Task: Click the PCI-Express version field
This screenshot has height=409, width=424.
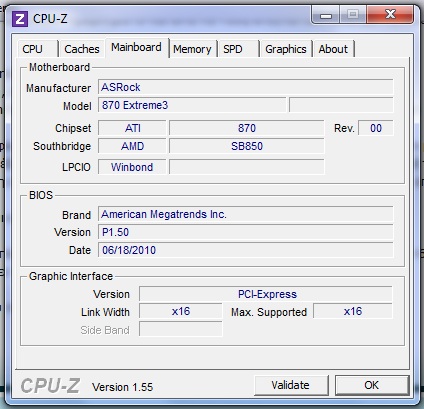Action: click(x=266, y=294)
